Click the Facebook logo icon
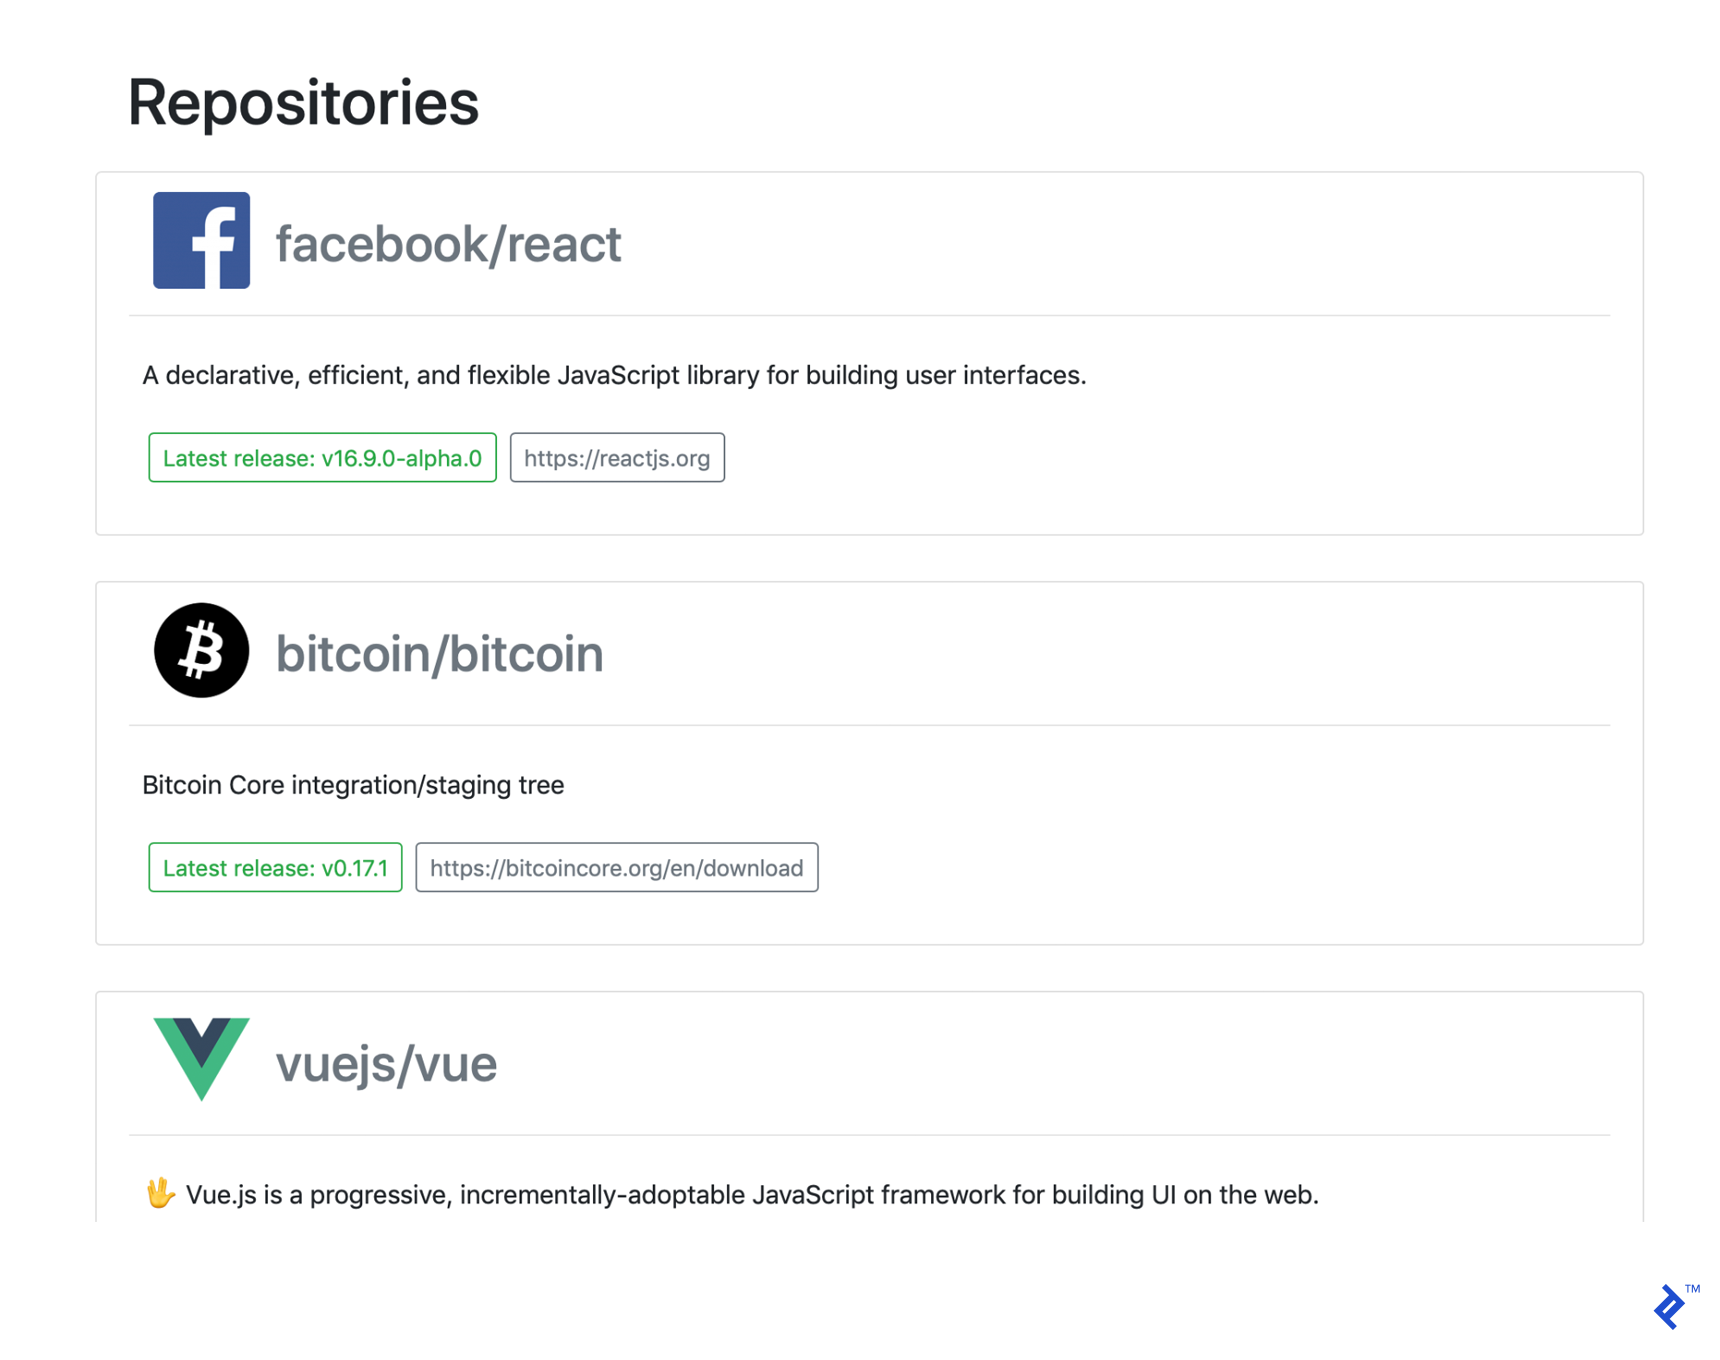 (200, 240)
